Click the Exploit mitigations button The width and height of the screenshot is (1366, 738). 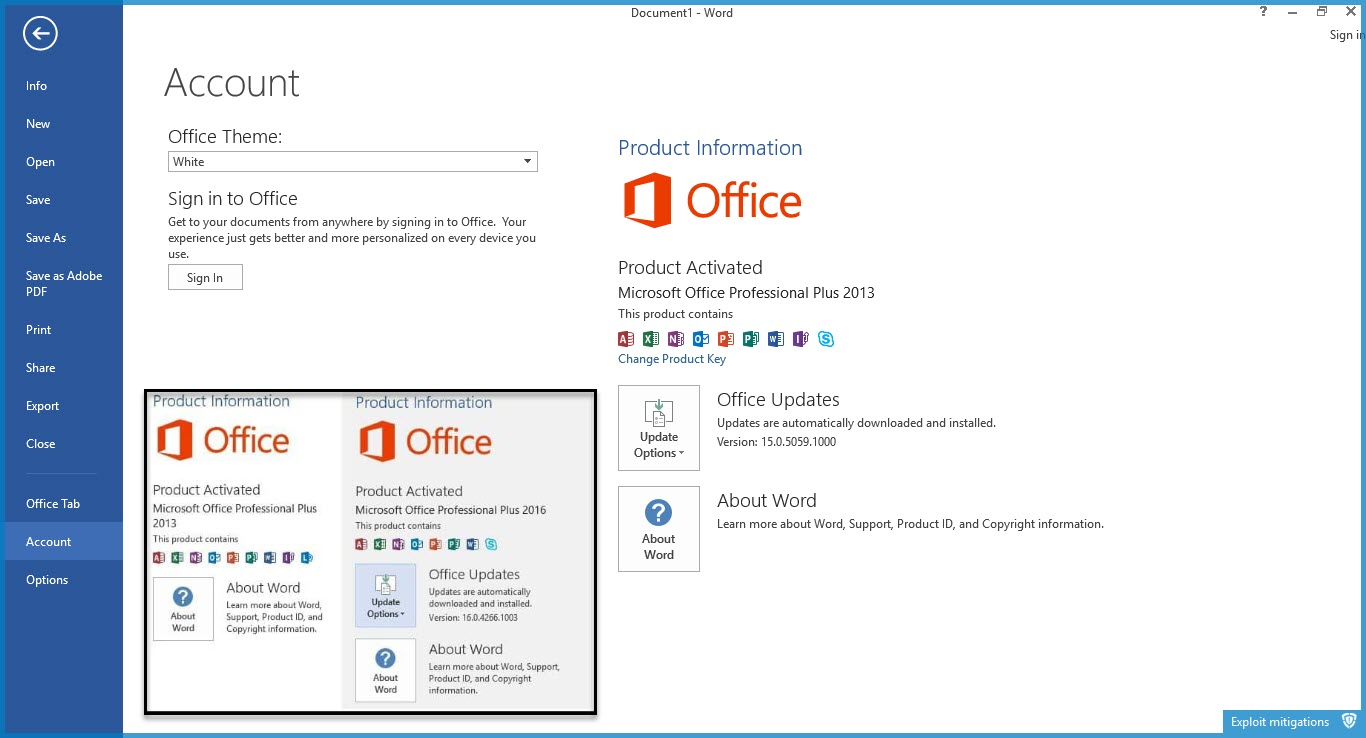(1292, 722)
